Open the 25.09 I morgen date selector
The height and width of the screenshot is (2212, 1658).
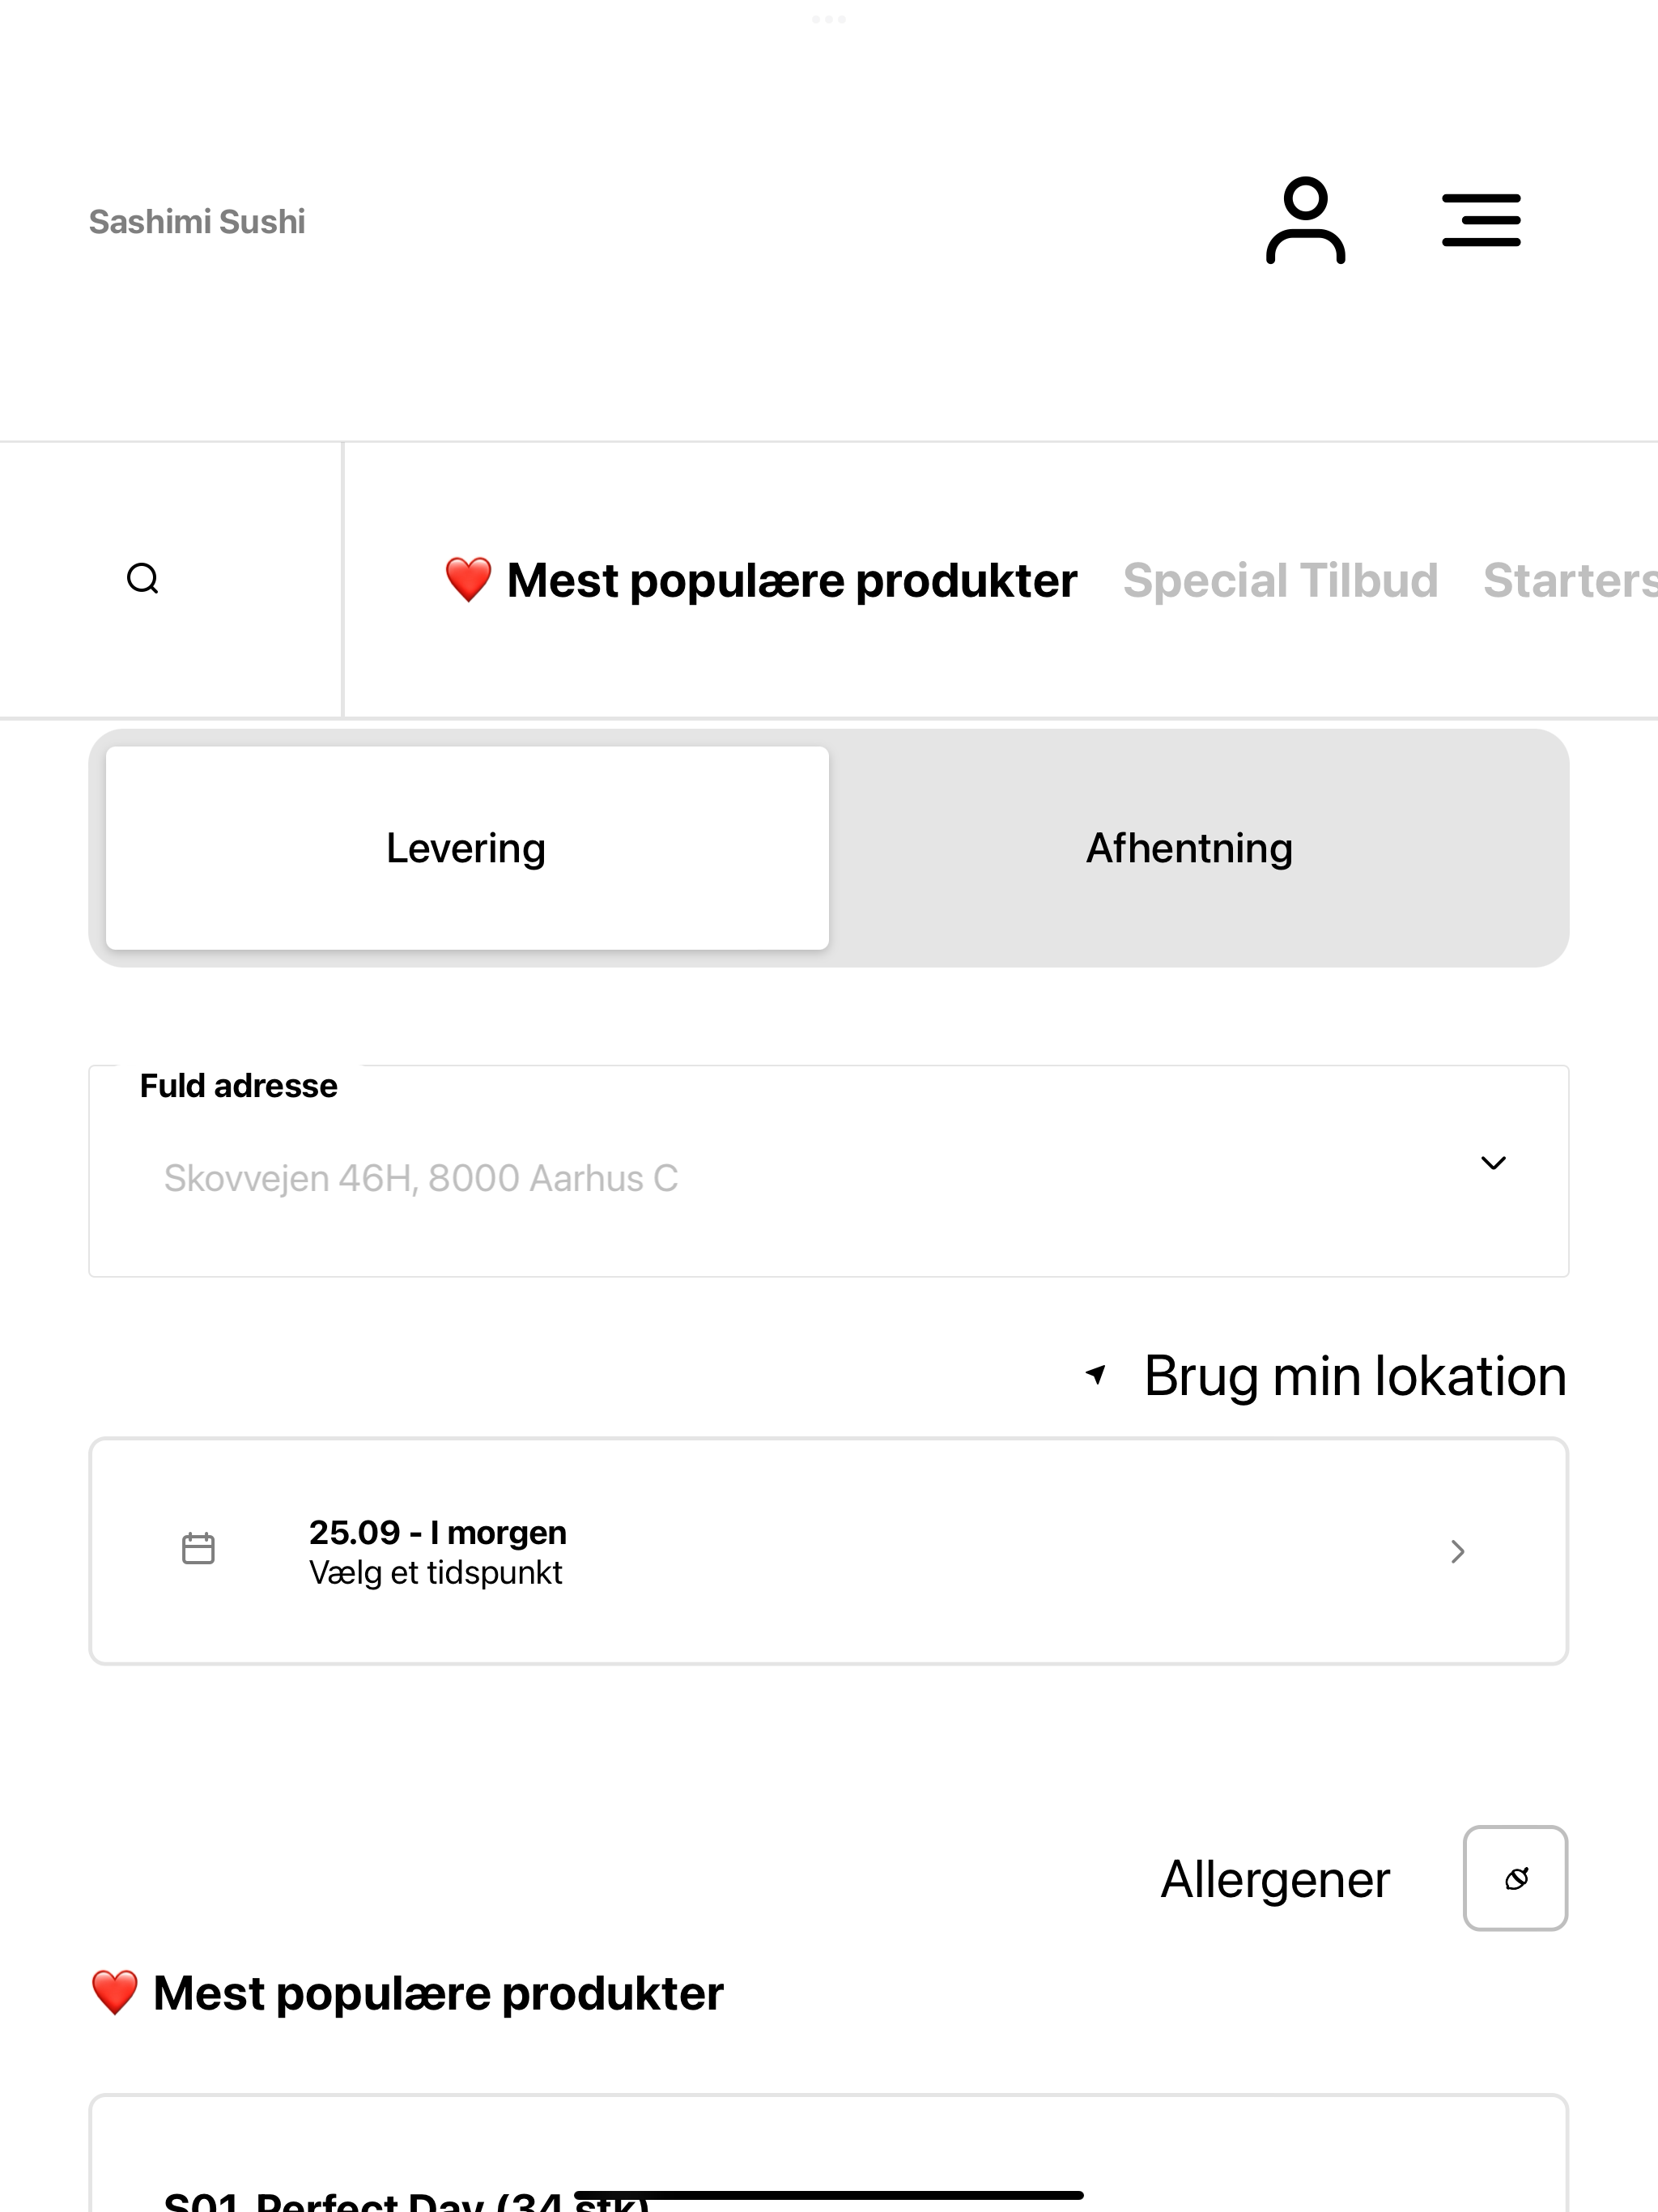829,1551
